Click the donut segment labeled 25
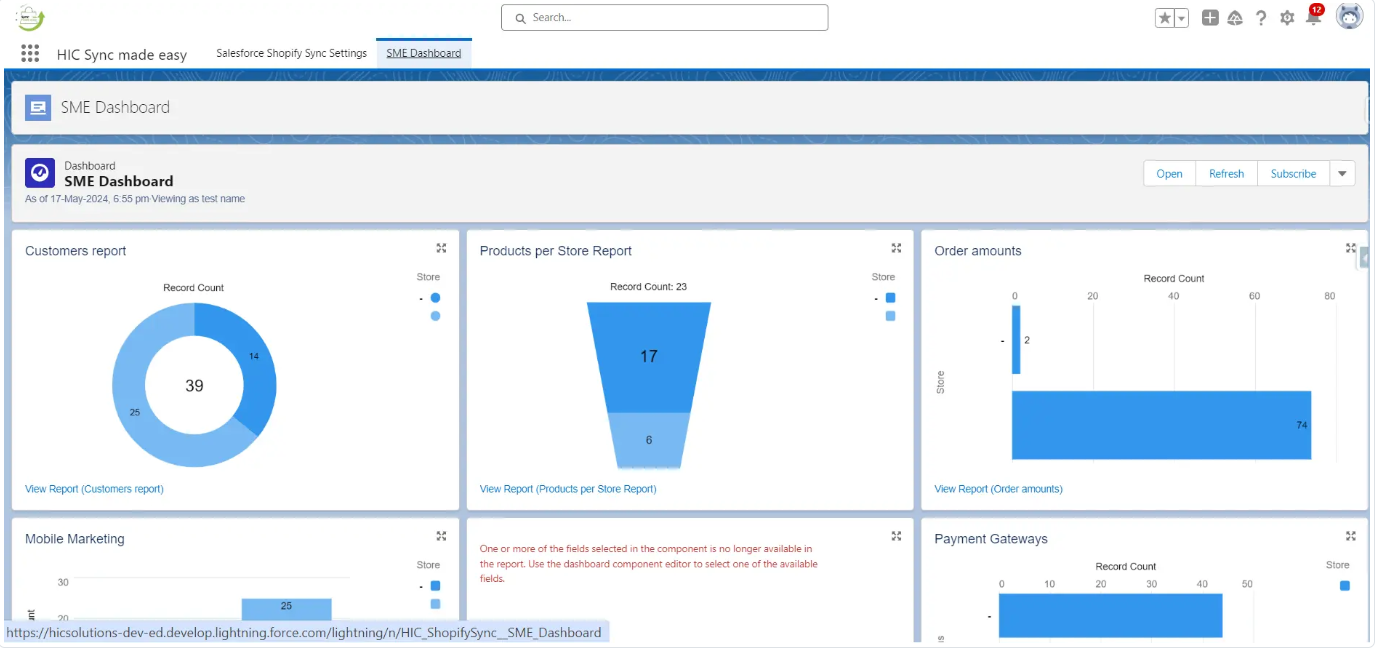Screen dimensions: 1376x654 [x=135, y=411]
